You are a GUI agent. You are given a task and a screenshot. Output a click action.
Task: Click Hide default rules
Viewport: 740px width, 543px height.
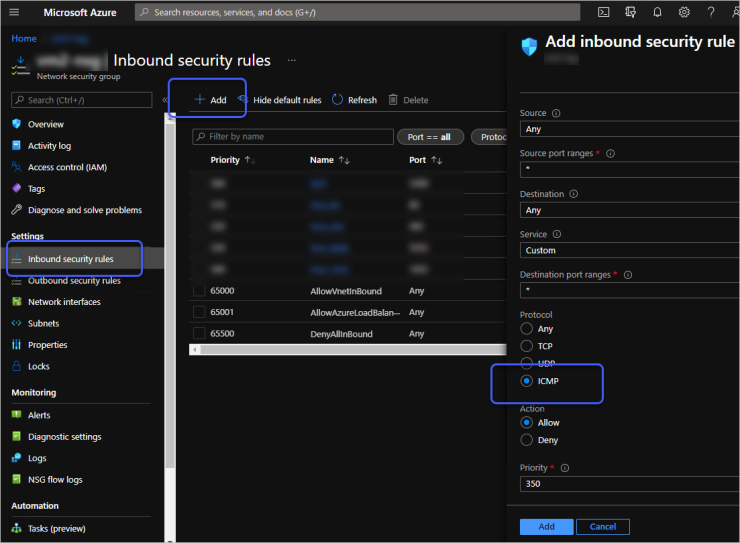[280, 100]
